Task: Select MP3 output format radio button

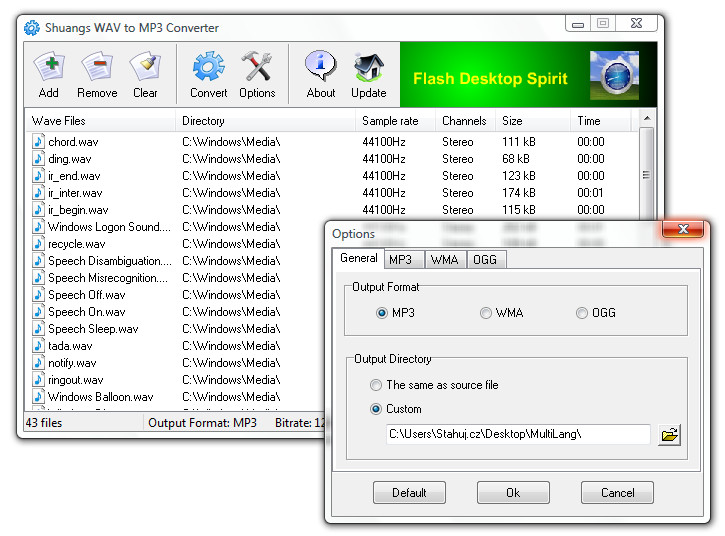Action: point(381,313)
